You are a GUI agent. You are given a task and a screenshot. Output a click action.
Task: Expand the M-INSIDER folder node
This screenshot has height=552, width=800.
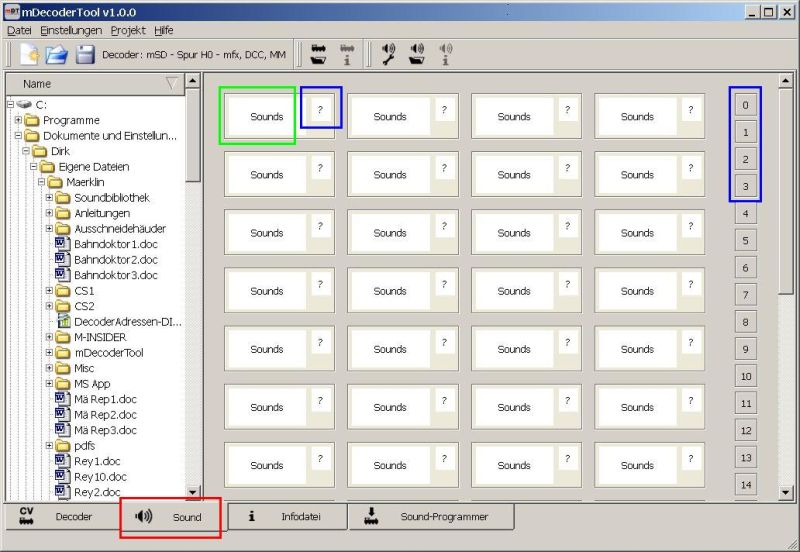coord(49,337)
